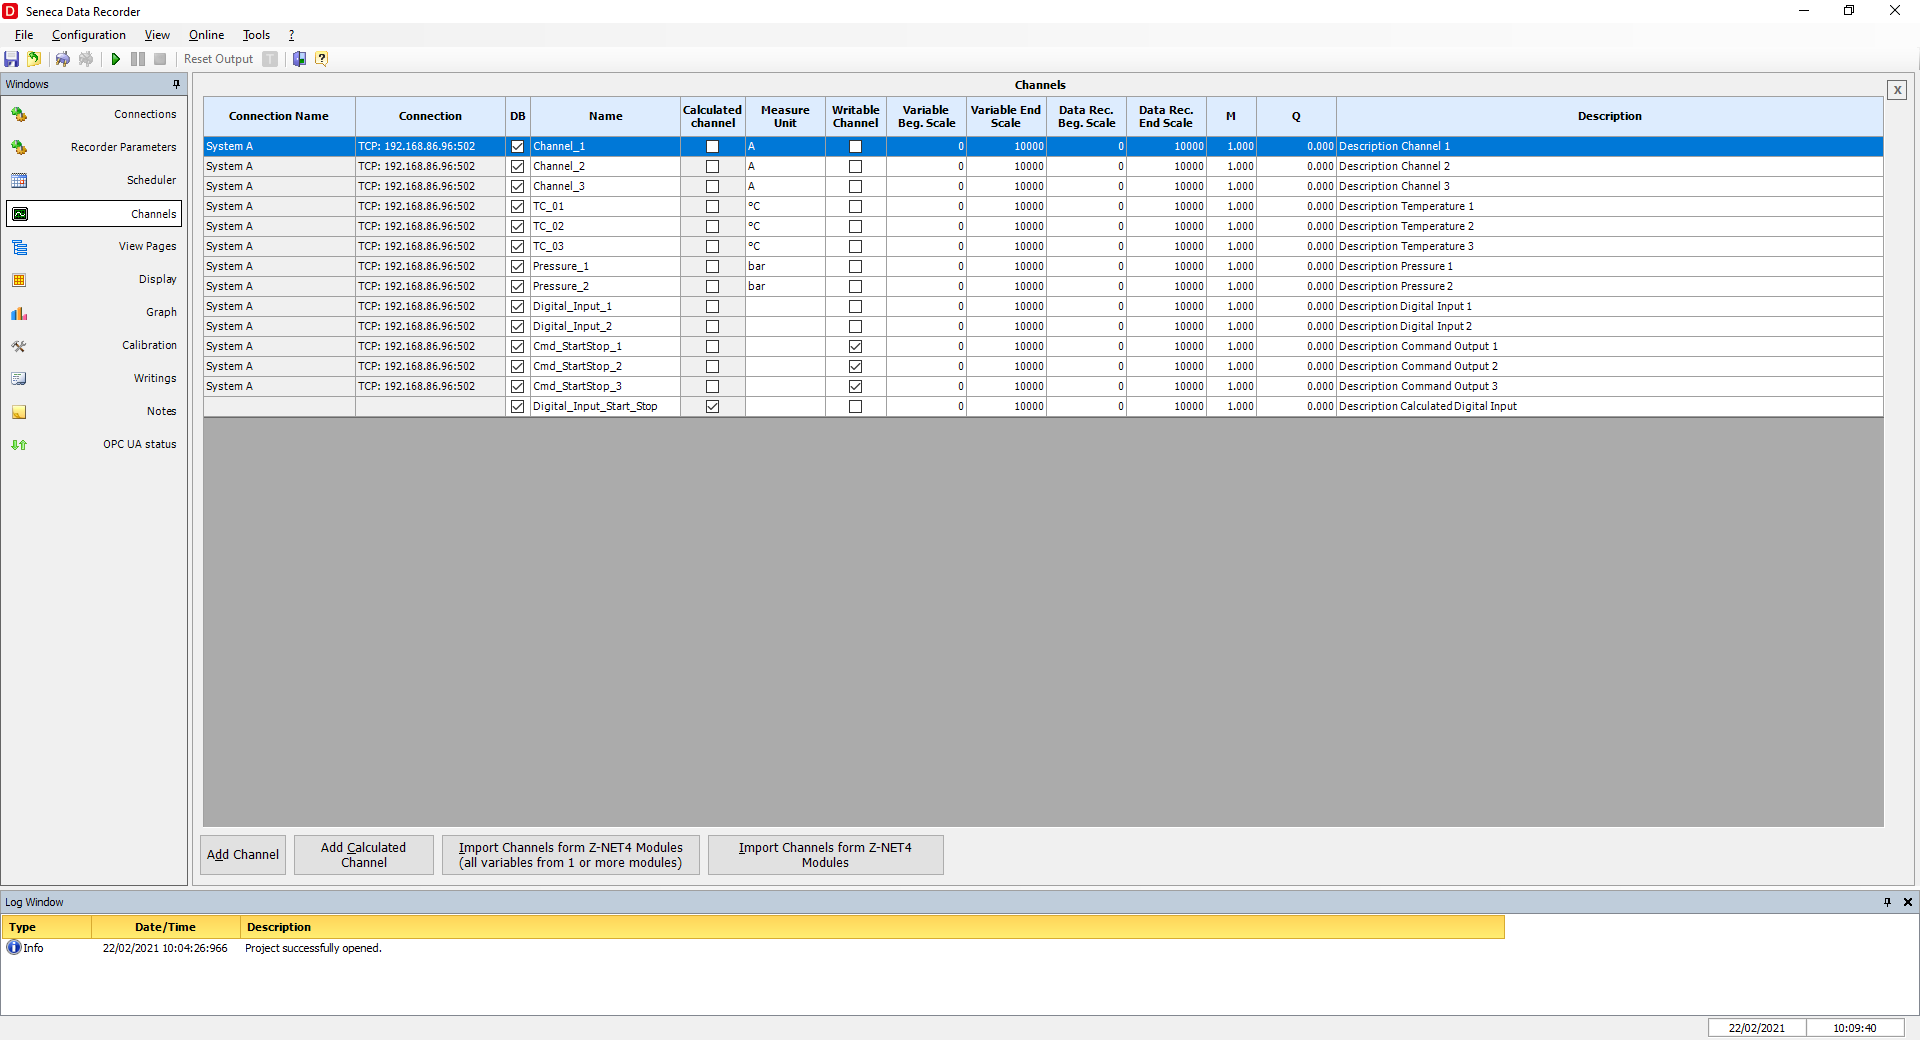The height and width of the screenshot is (1040, 1920).
Task: Close the Log Window panel
Action: point(1907,902)
